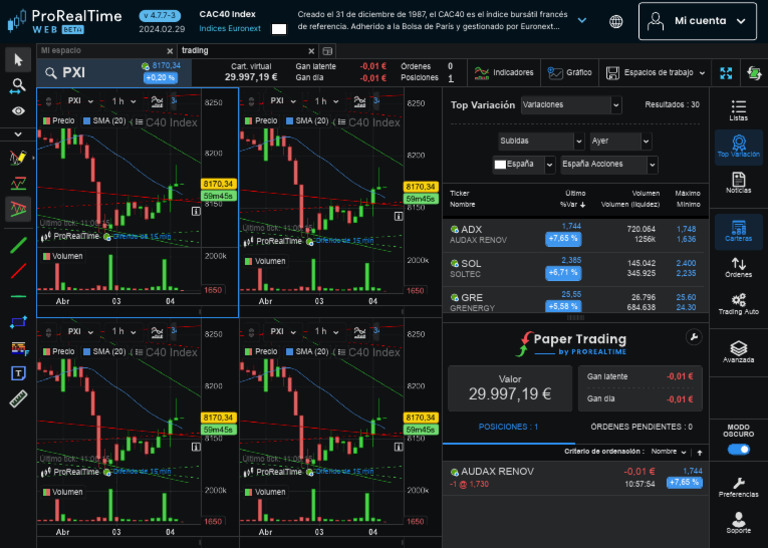The height and width of the screenshot is (548, 768).
Task: Sort by %Var column header
Action: (573, 205)
